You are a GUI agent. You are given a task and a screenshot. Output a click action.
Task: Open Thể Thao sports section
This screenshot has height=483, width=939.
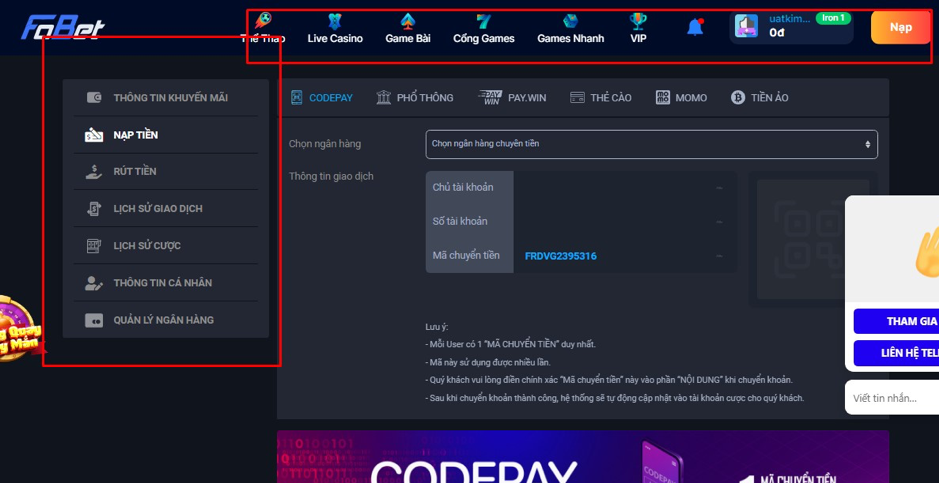[x=263, y=29]
